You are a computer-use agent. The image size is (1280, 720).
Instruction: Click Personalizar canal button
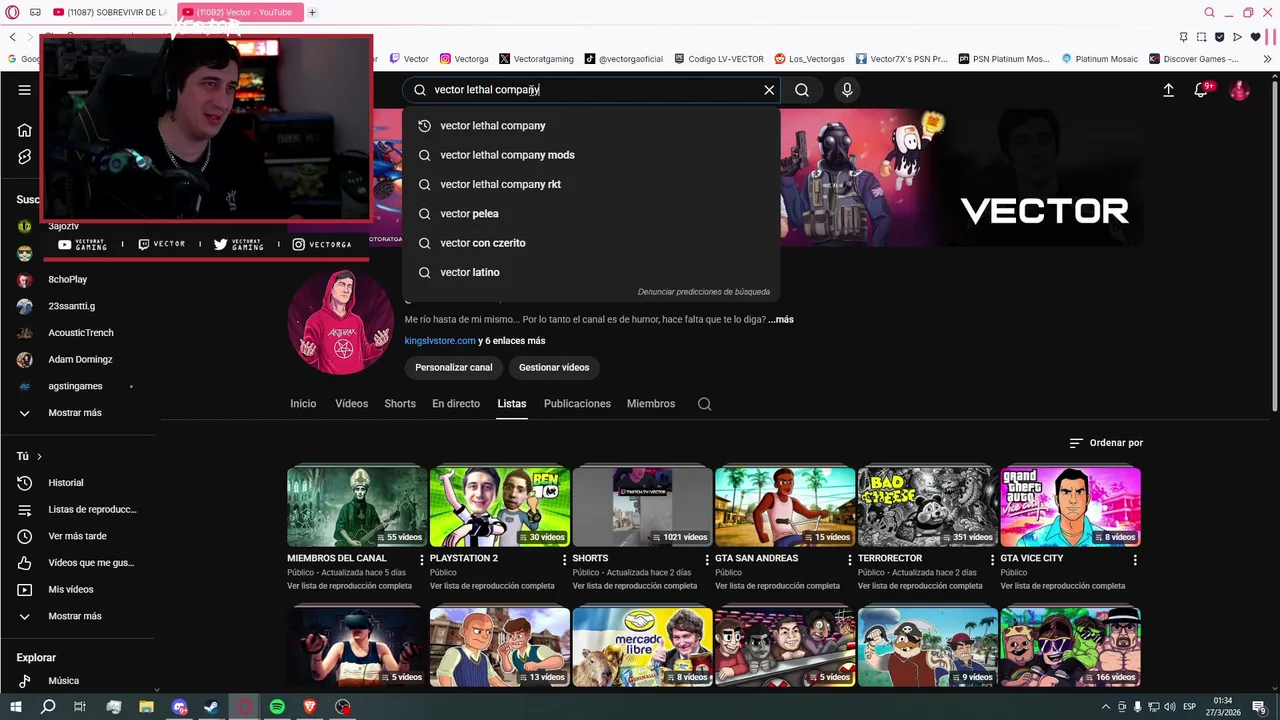click(454, 367)
